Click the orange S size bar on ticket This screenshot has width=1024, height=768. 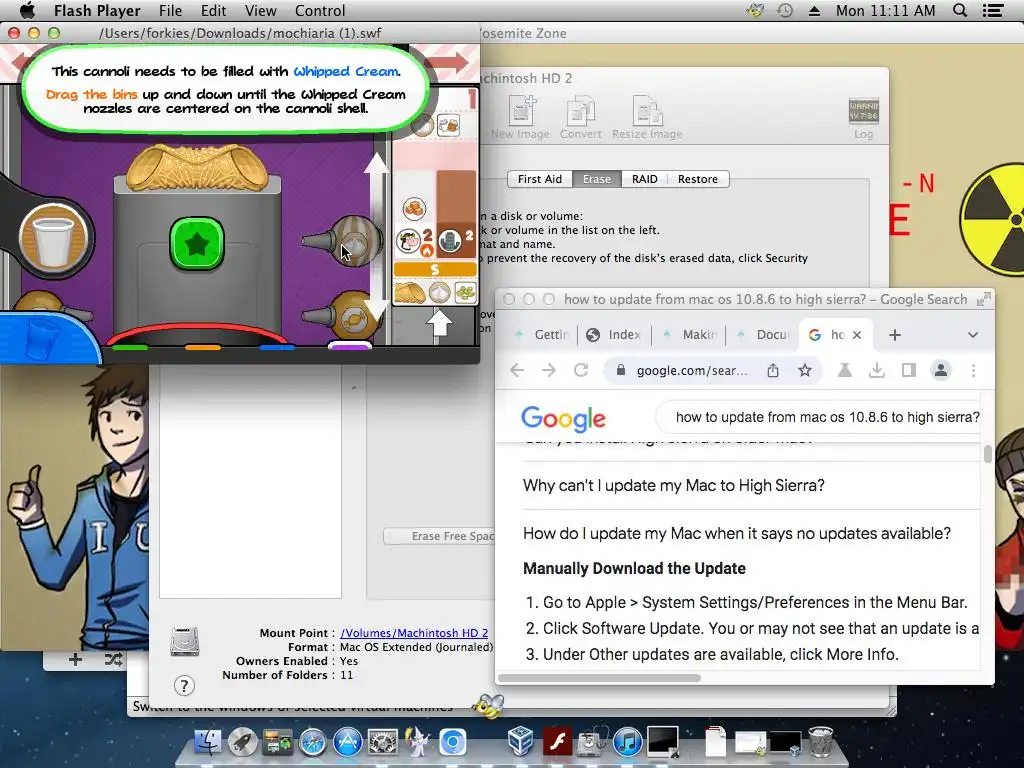[435, 269]
